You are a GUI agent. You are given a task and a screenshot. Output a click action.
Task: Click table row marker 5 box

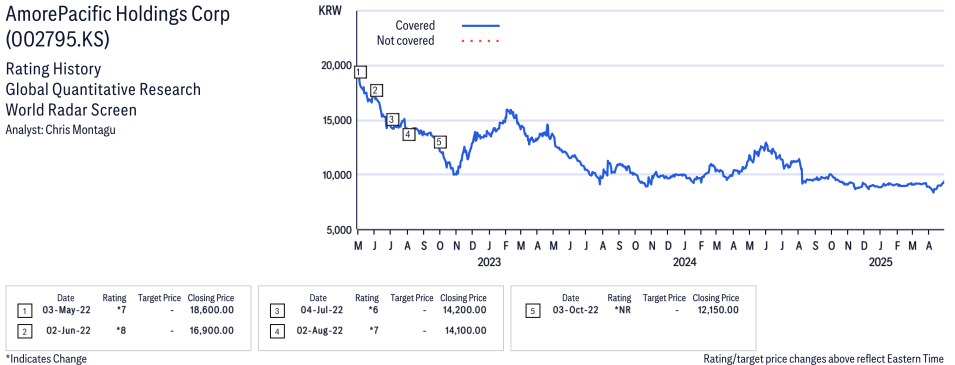pos(533,311)
